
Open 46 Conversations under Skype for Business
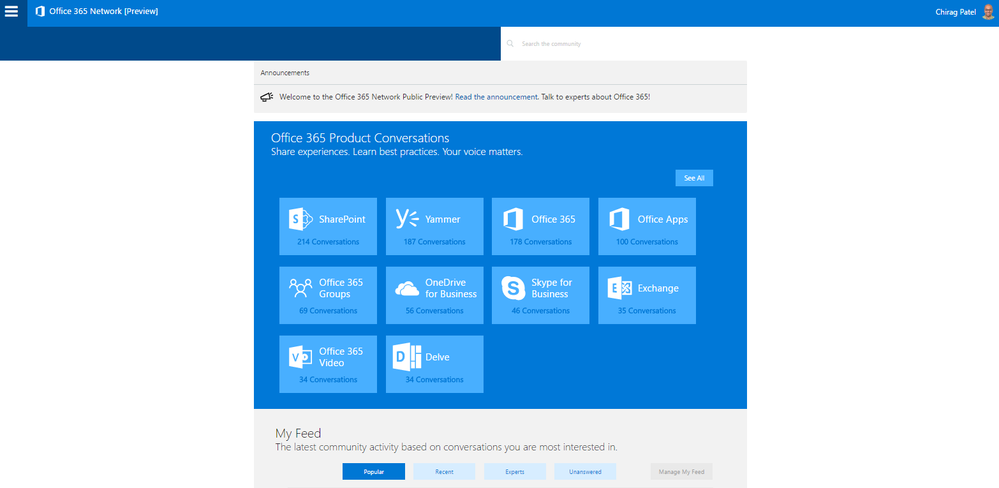click(x=540, y=311)
